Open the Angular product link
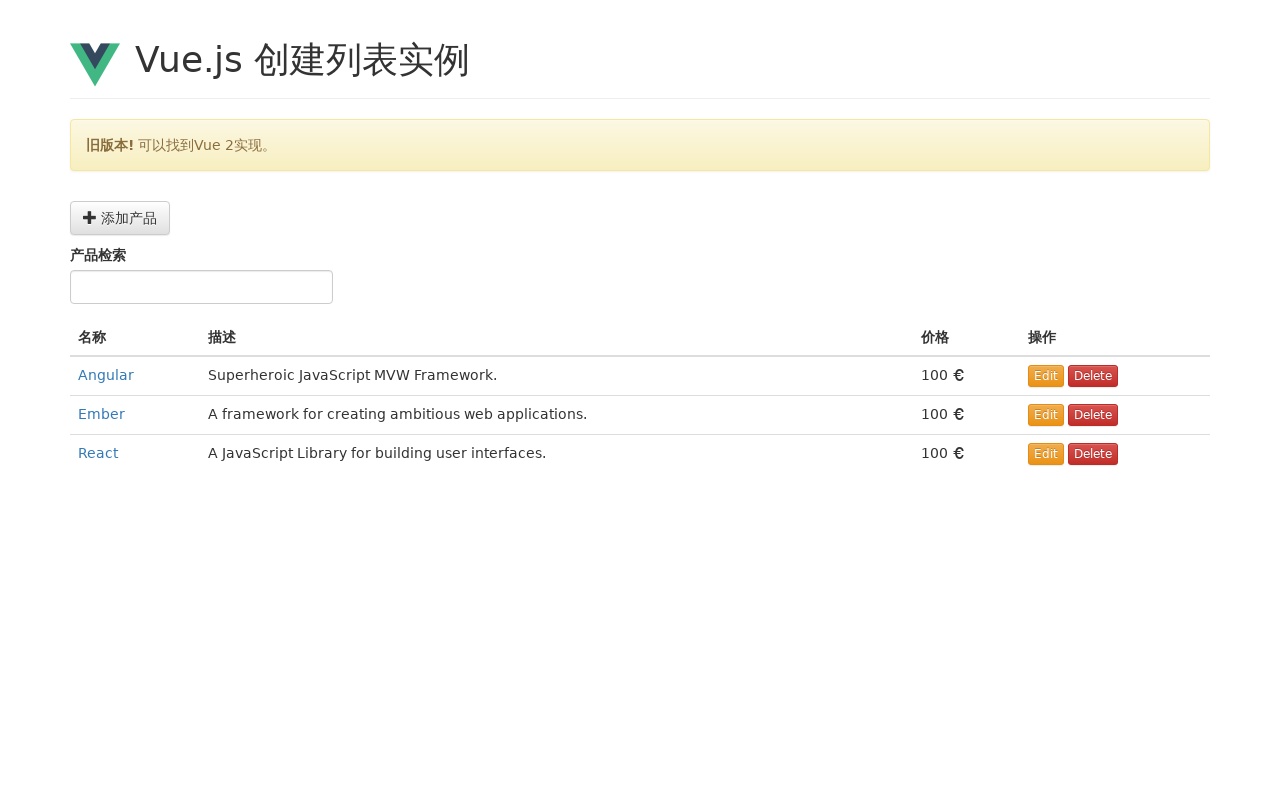This screenshot has height=800, width=1280. pos(106,375)
